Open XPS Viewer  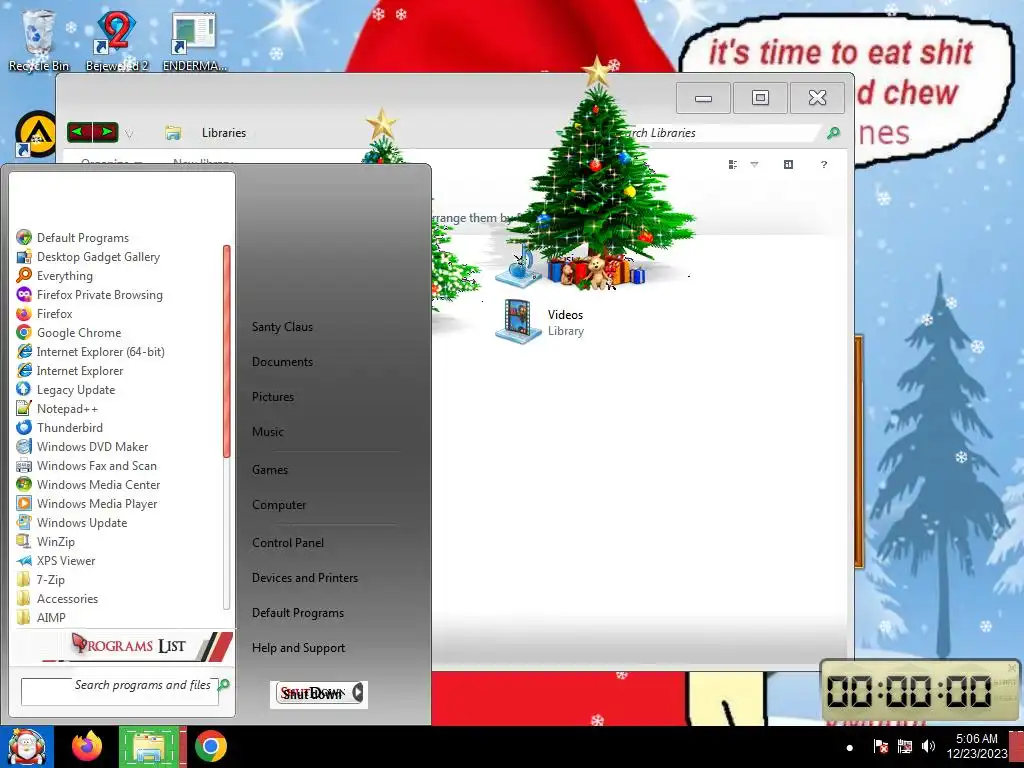click(x=56, y=560)
